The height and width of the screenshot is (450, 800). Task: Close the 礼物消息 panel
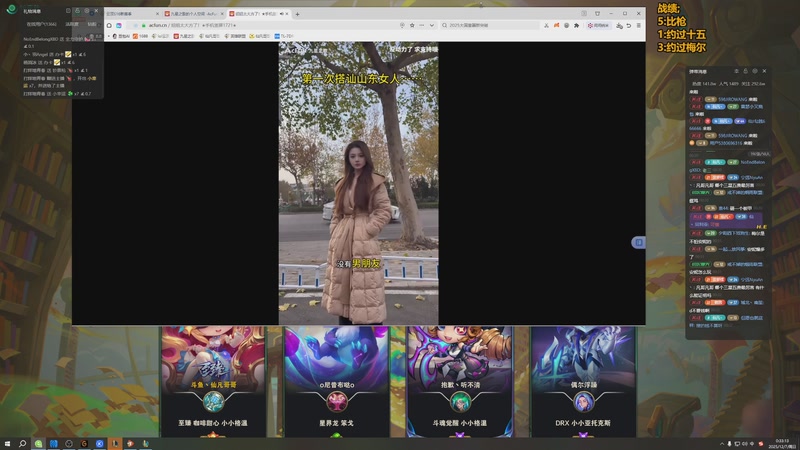pyautogui.click(x=96, y=10)
